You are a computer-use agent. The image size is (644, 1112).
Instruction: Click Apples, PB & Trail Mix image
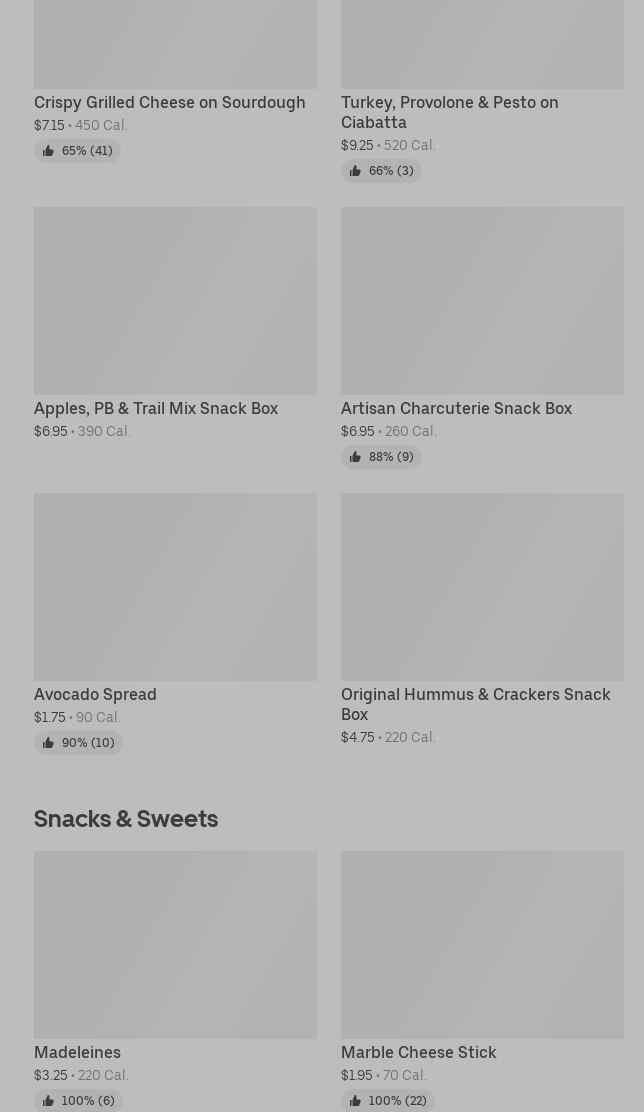click(175, 300)
